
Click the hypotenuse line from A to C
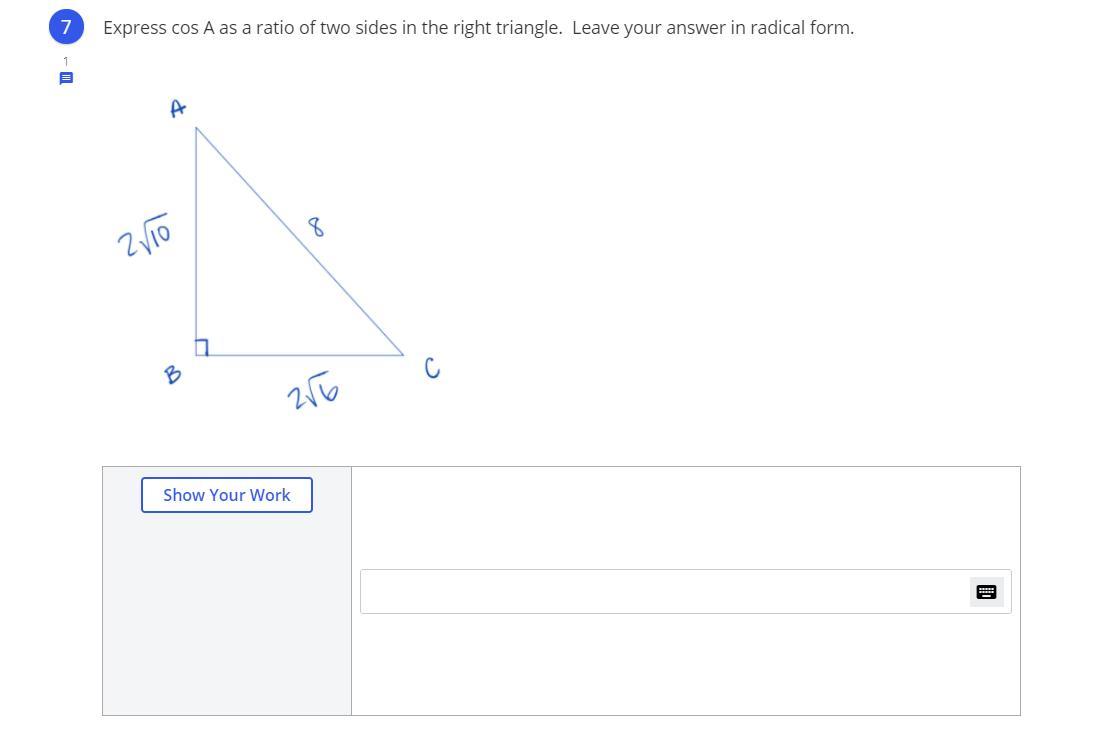click(x=300, y=241)
